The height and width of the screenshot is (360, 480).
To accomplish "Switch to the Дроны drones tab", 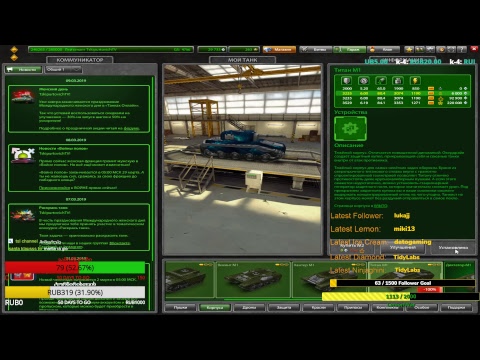I will click(x=249, y=307).
